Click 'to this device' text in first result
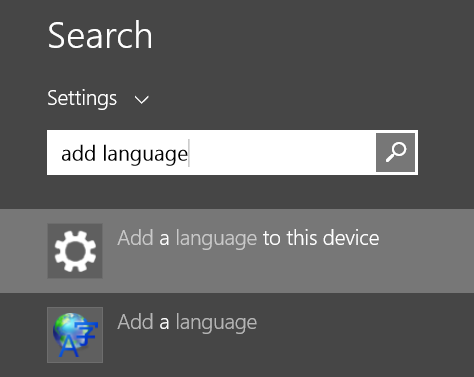 (x=321, y=238)
